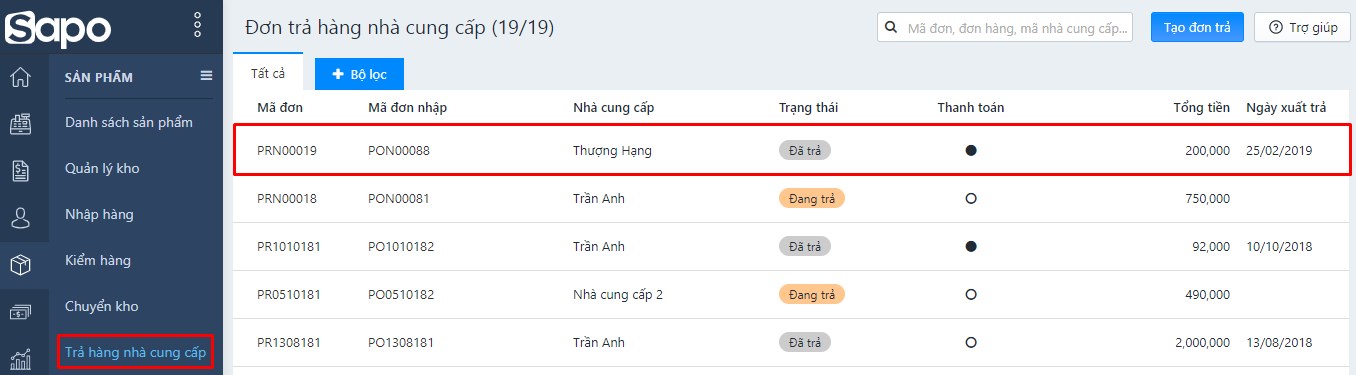Click the Sapo logo

point(58,27)
